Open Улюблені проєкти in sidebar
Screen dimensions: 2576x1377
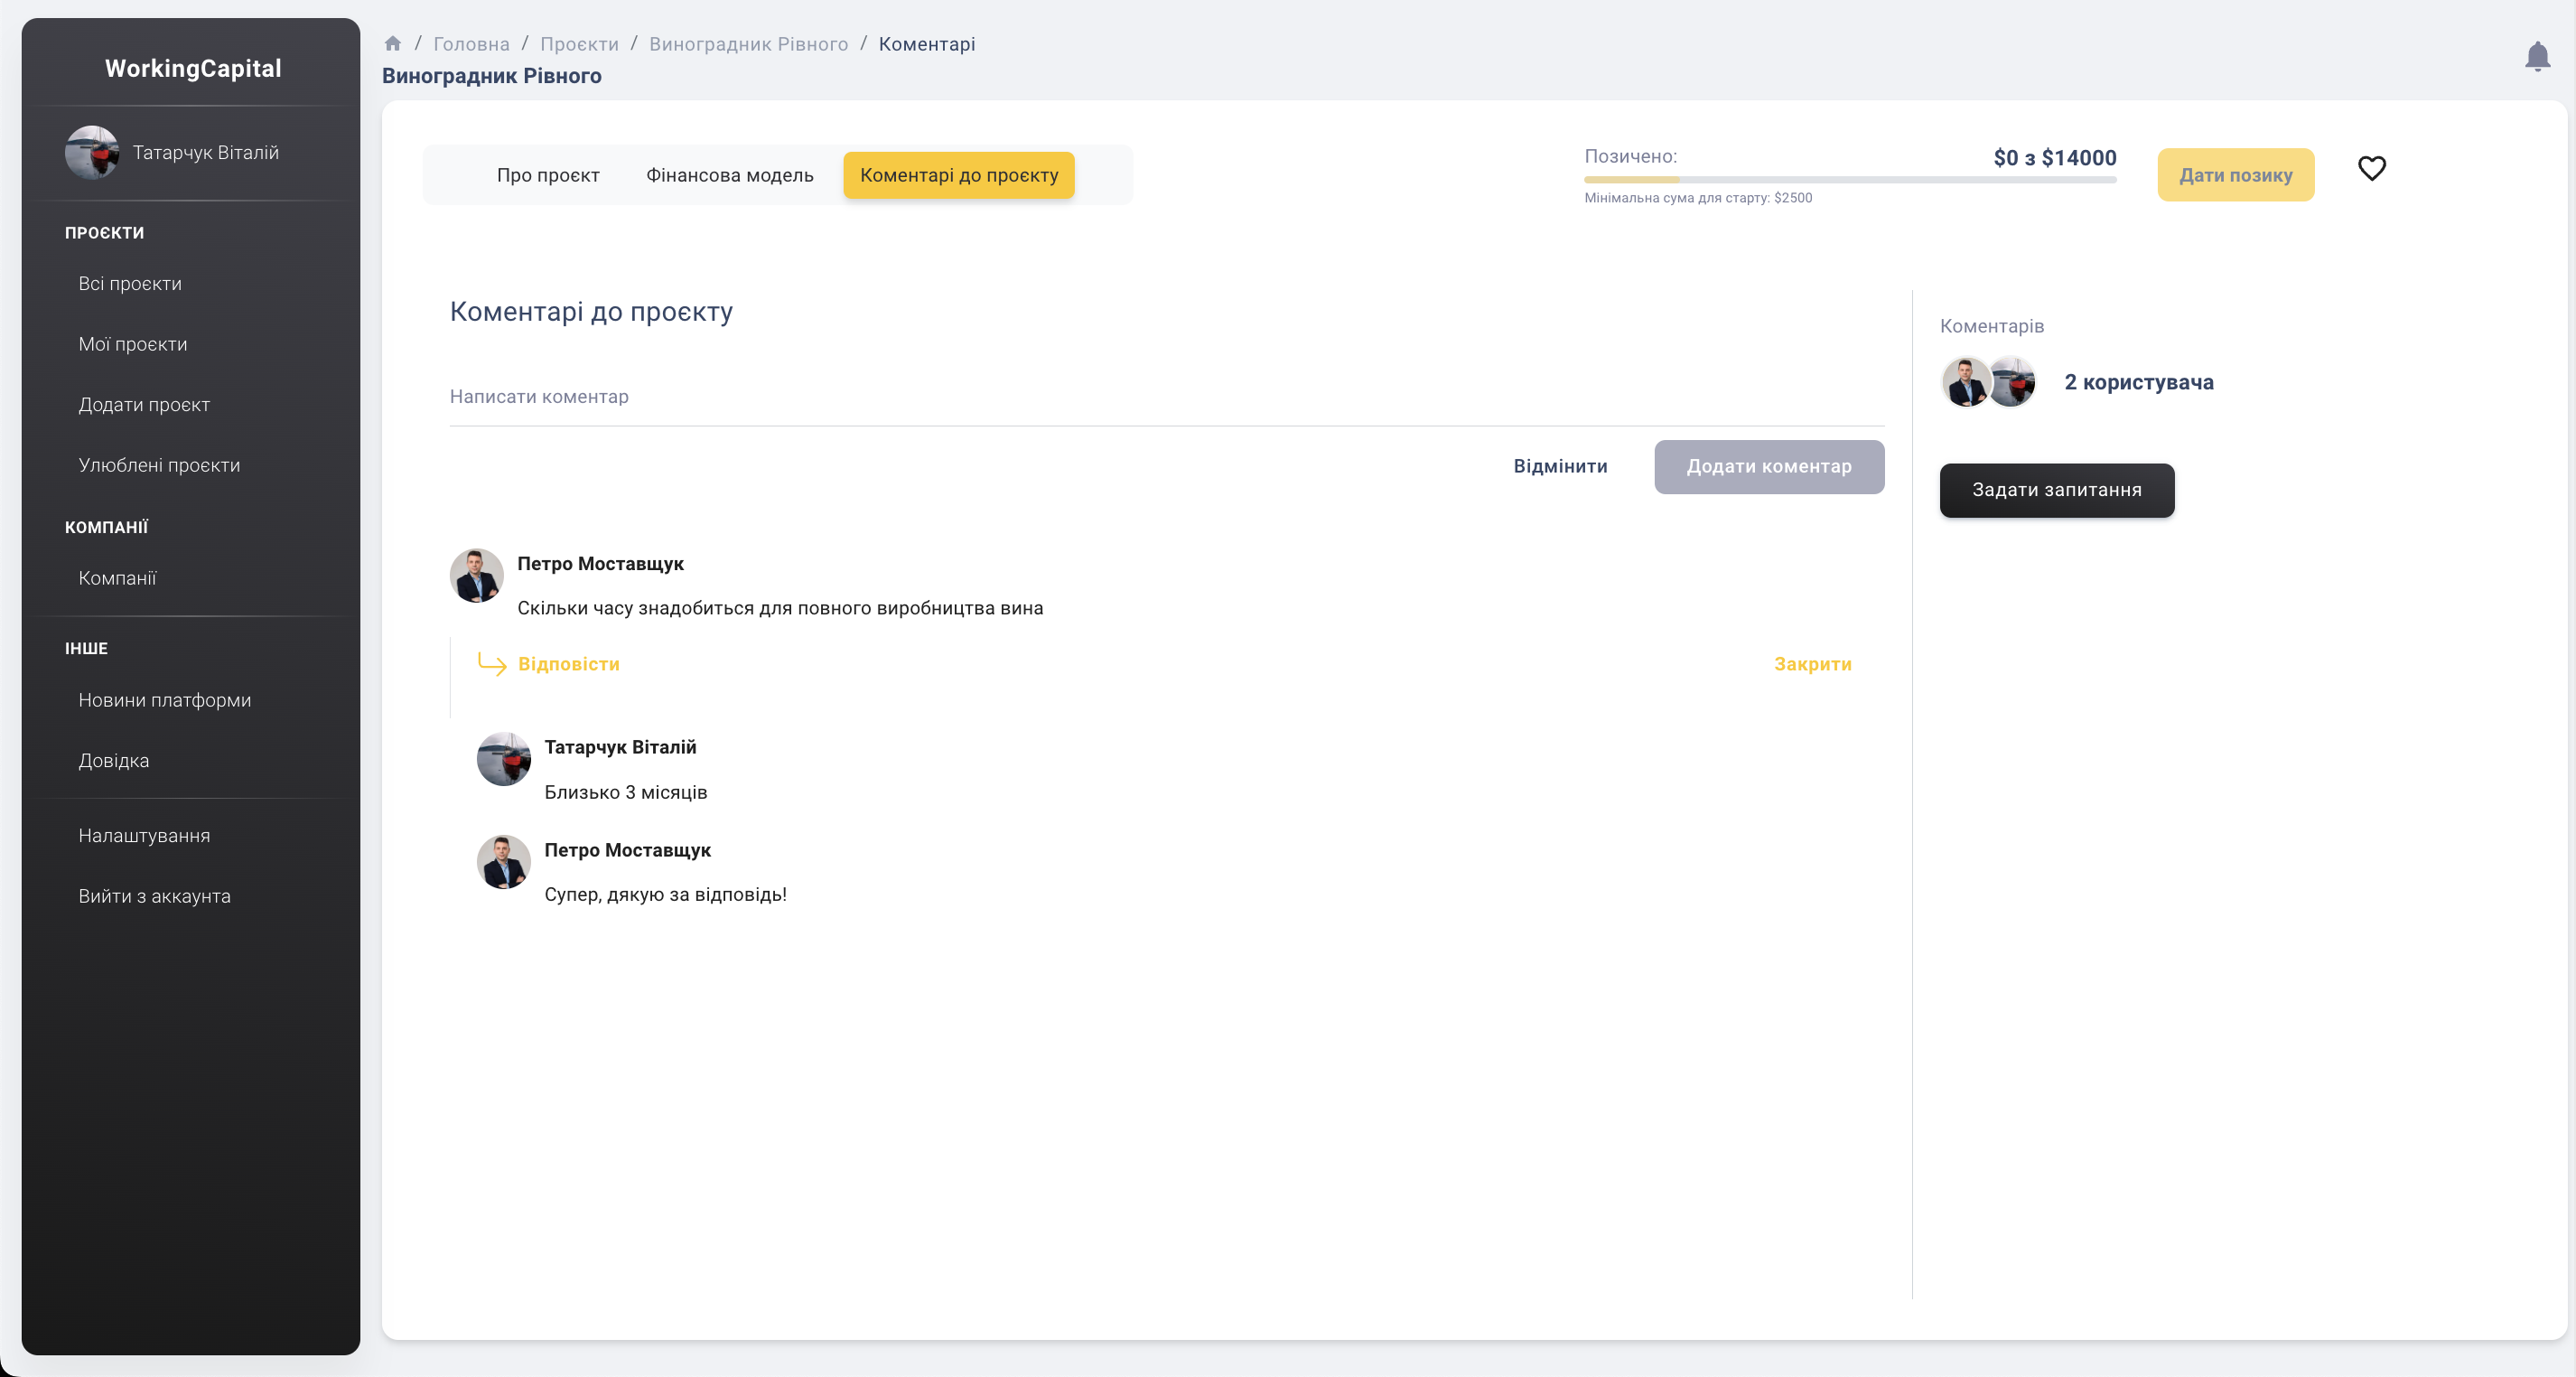(159, 465)
